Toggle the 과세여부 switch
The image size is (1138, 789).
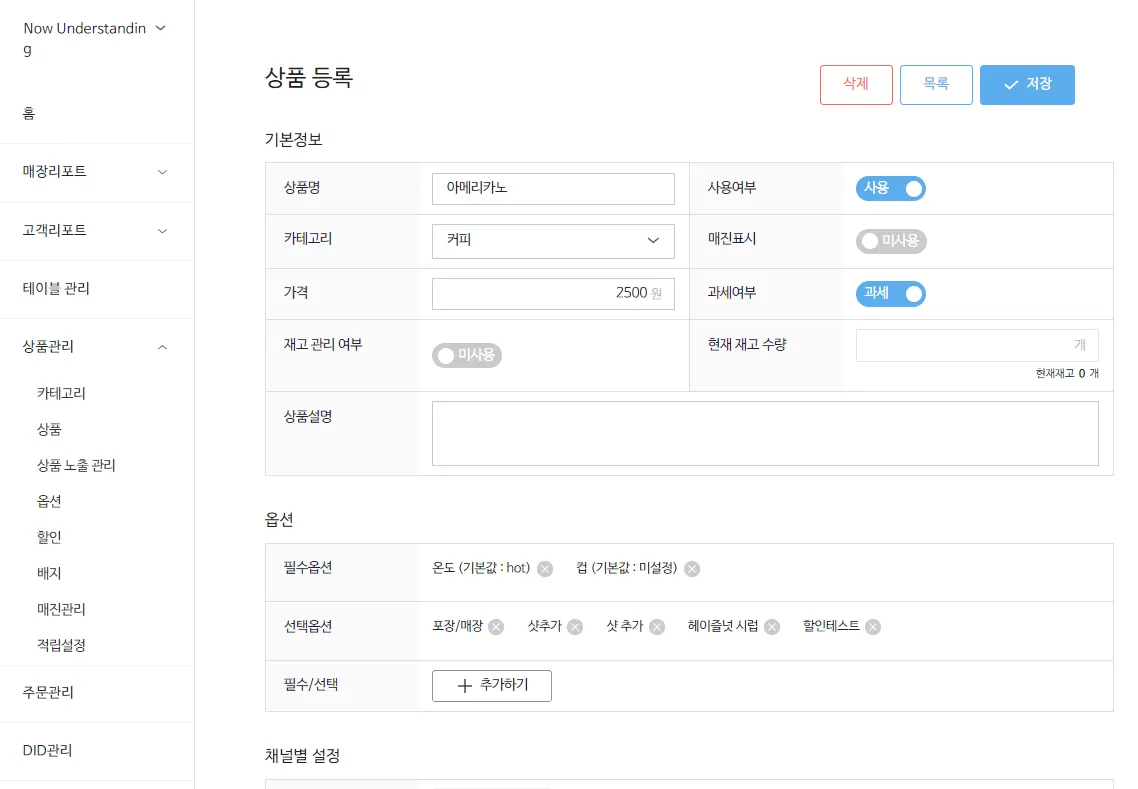pos(891,294)
